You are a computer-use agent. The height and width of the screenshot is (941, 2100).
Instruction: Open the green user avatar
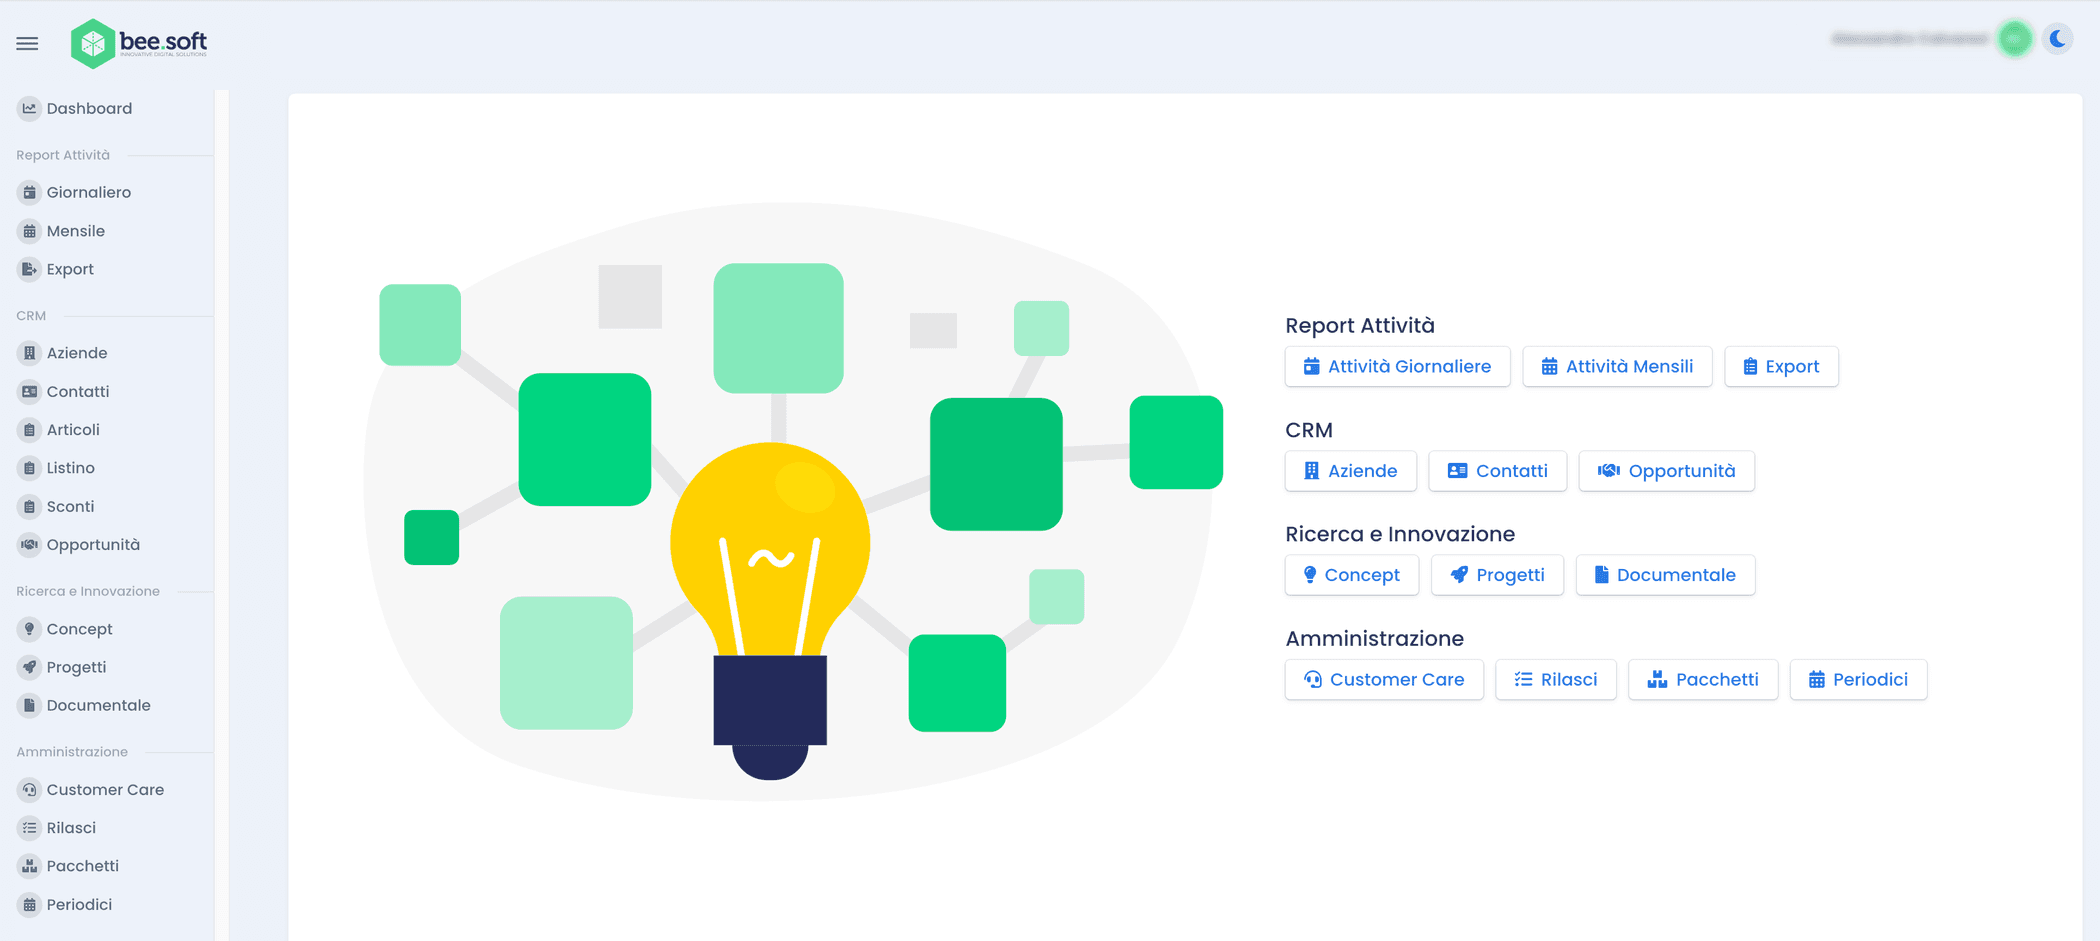tap(2014, 39)
